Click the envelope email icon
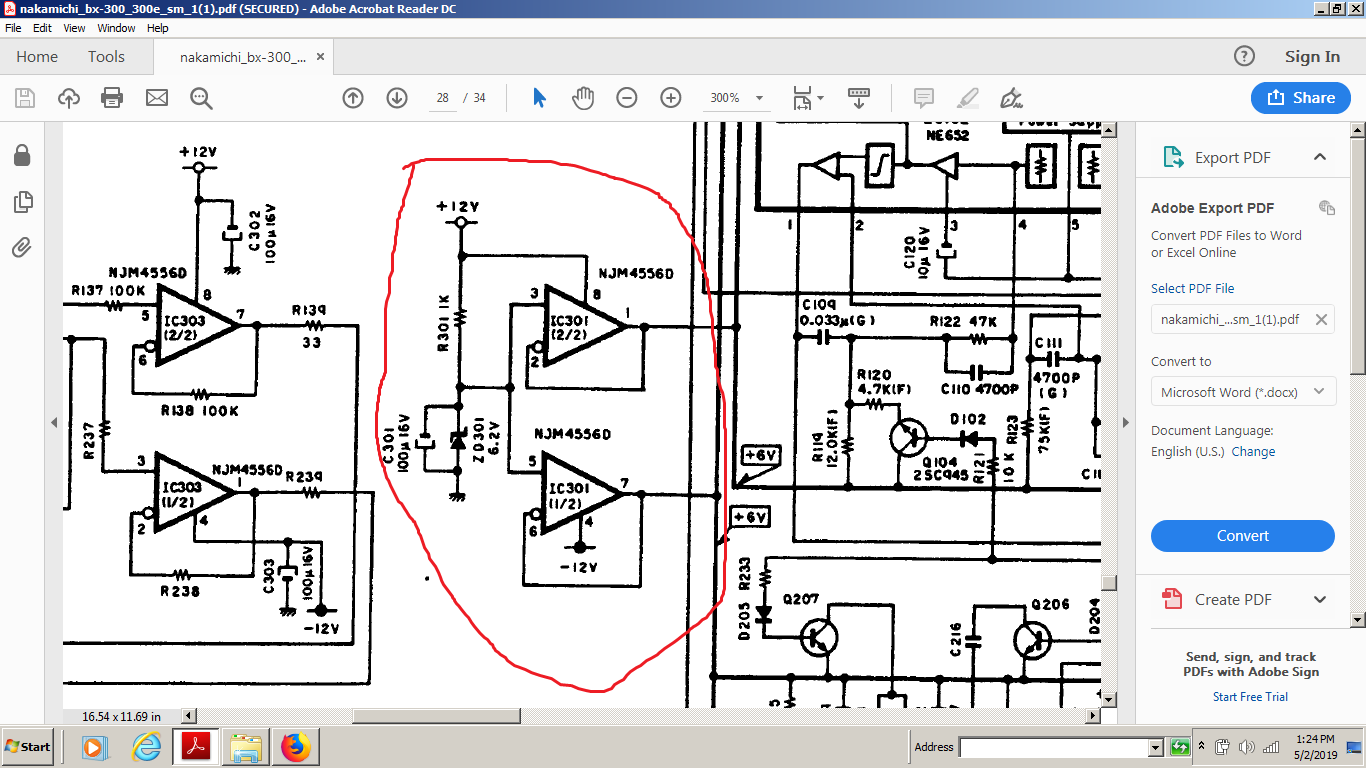This screenshot has height=768, width=1366. click(157, 98)
